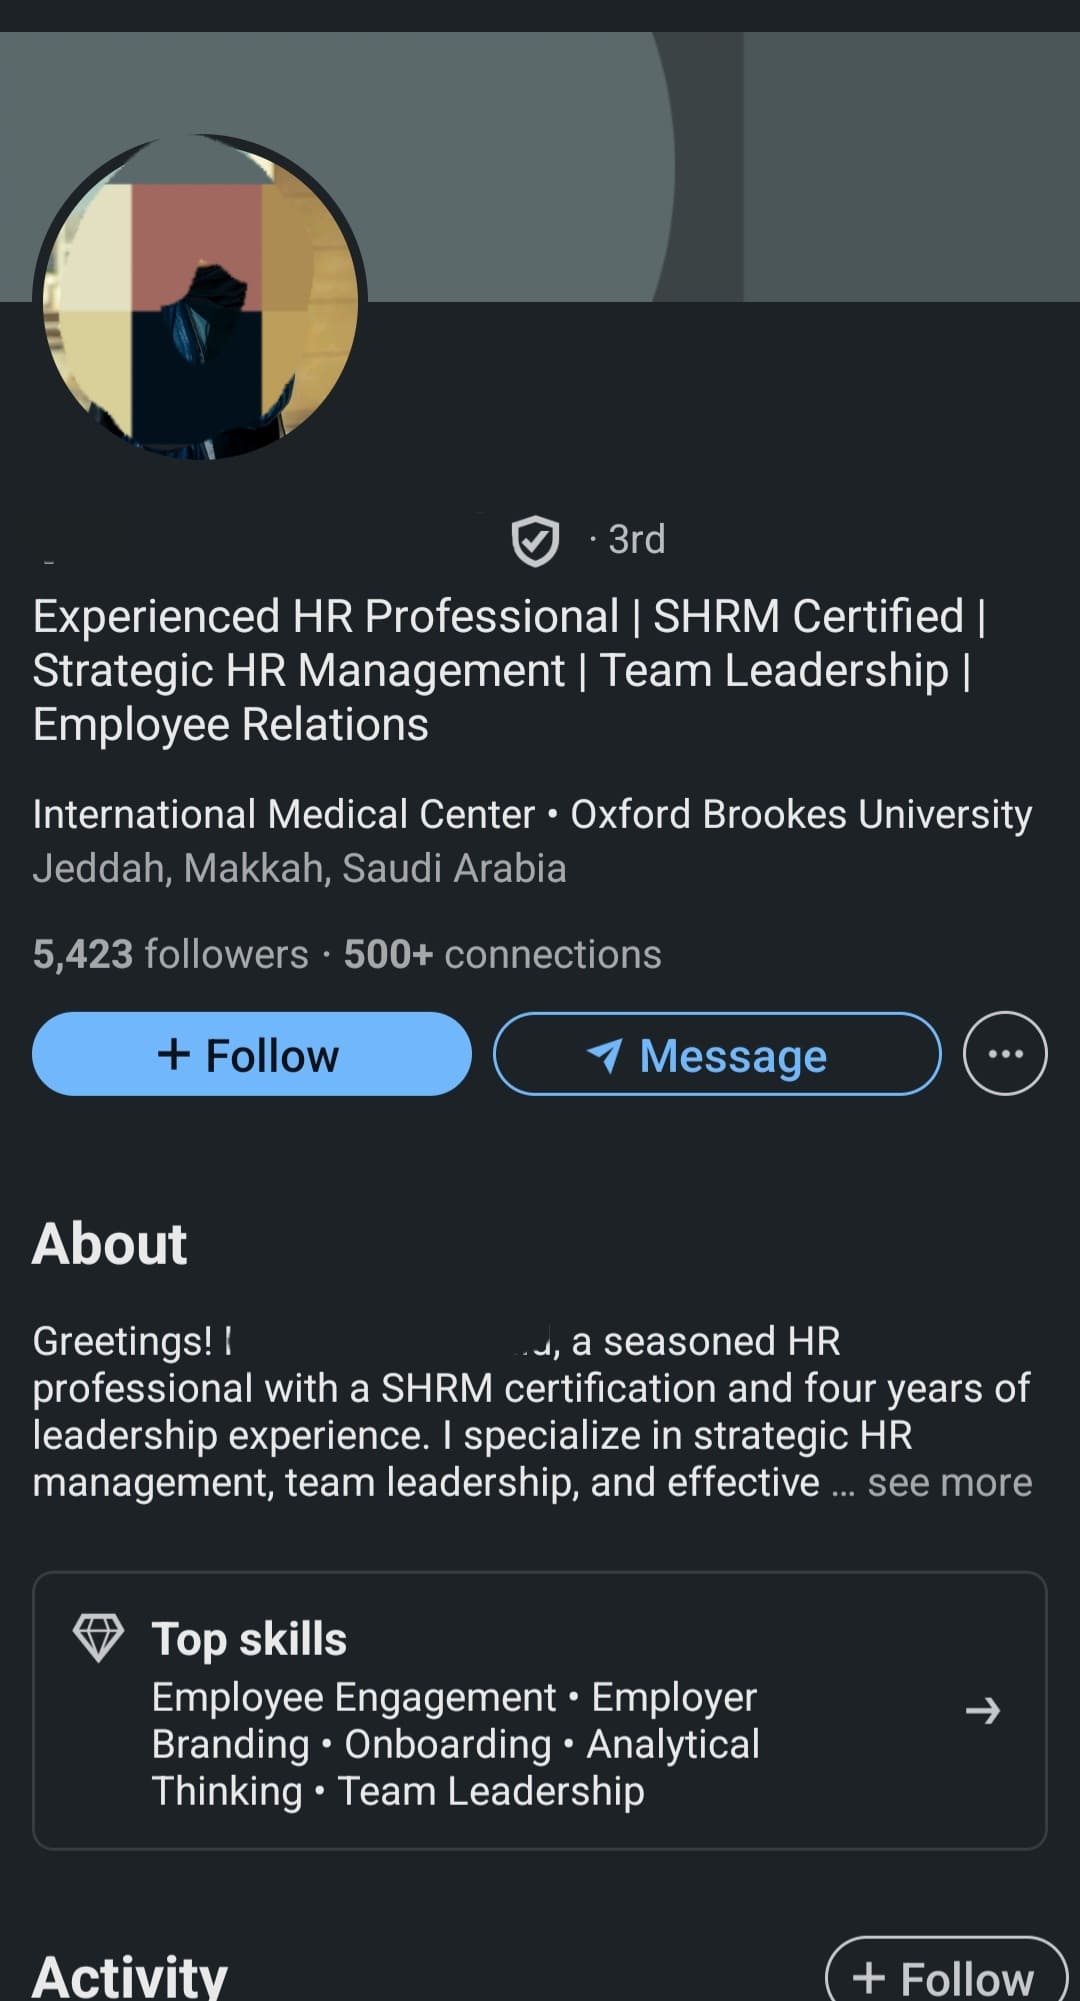This screenshot has width=1080, height=2001.
Task: Tap the About section heading
Action: coord(110,1244)
